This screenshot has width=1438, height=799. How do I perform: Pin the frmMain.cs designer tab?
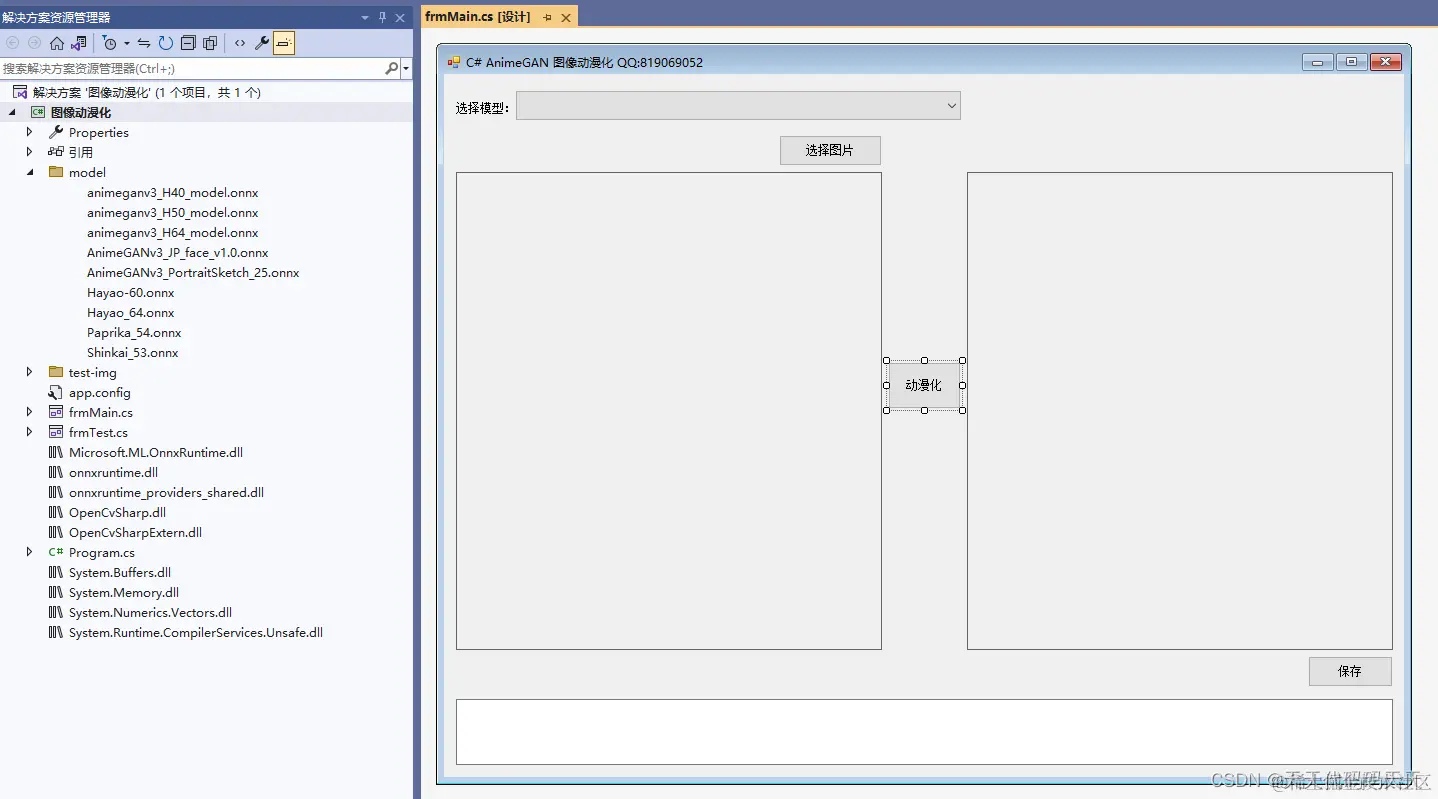[x=547, y=18]
